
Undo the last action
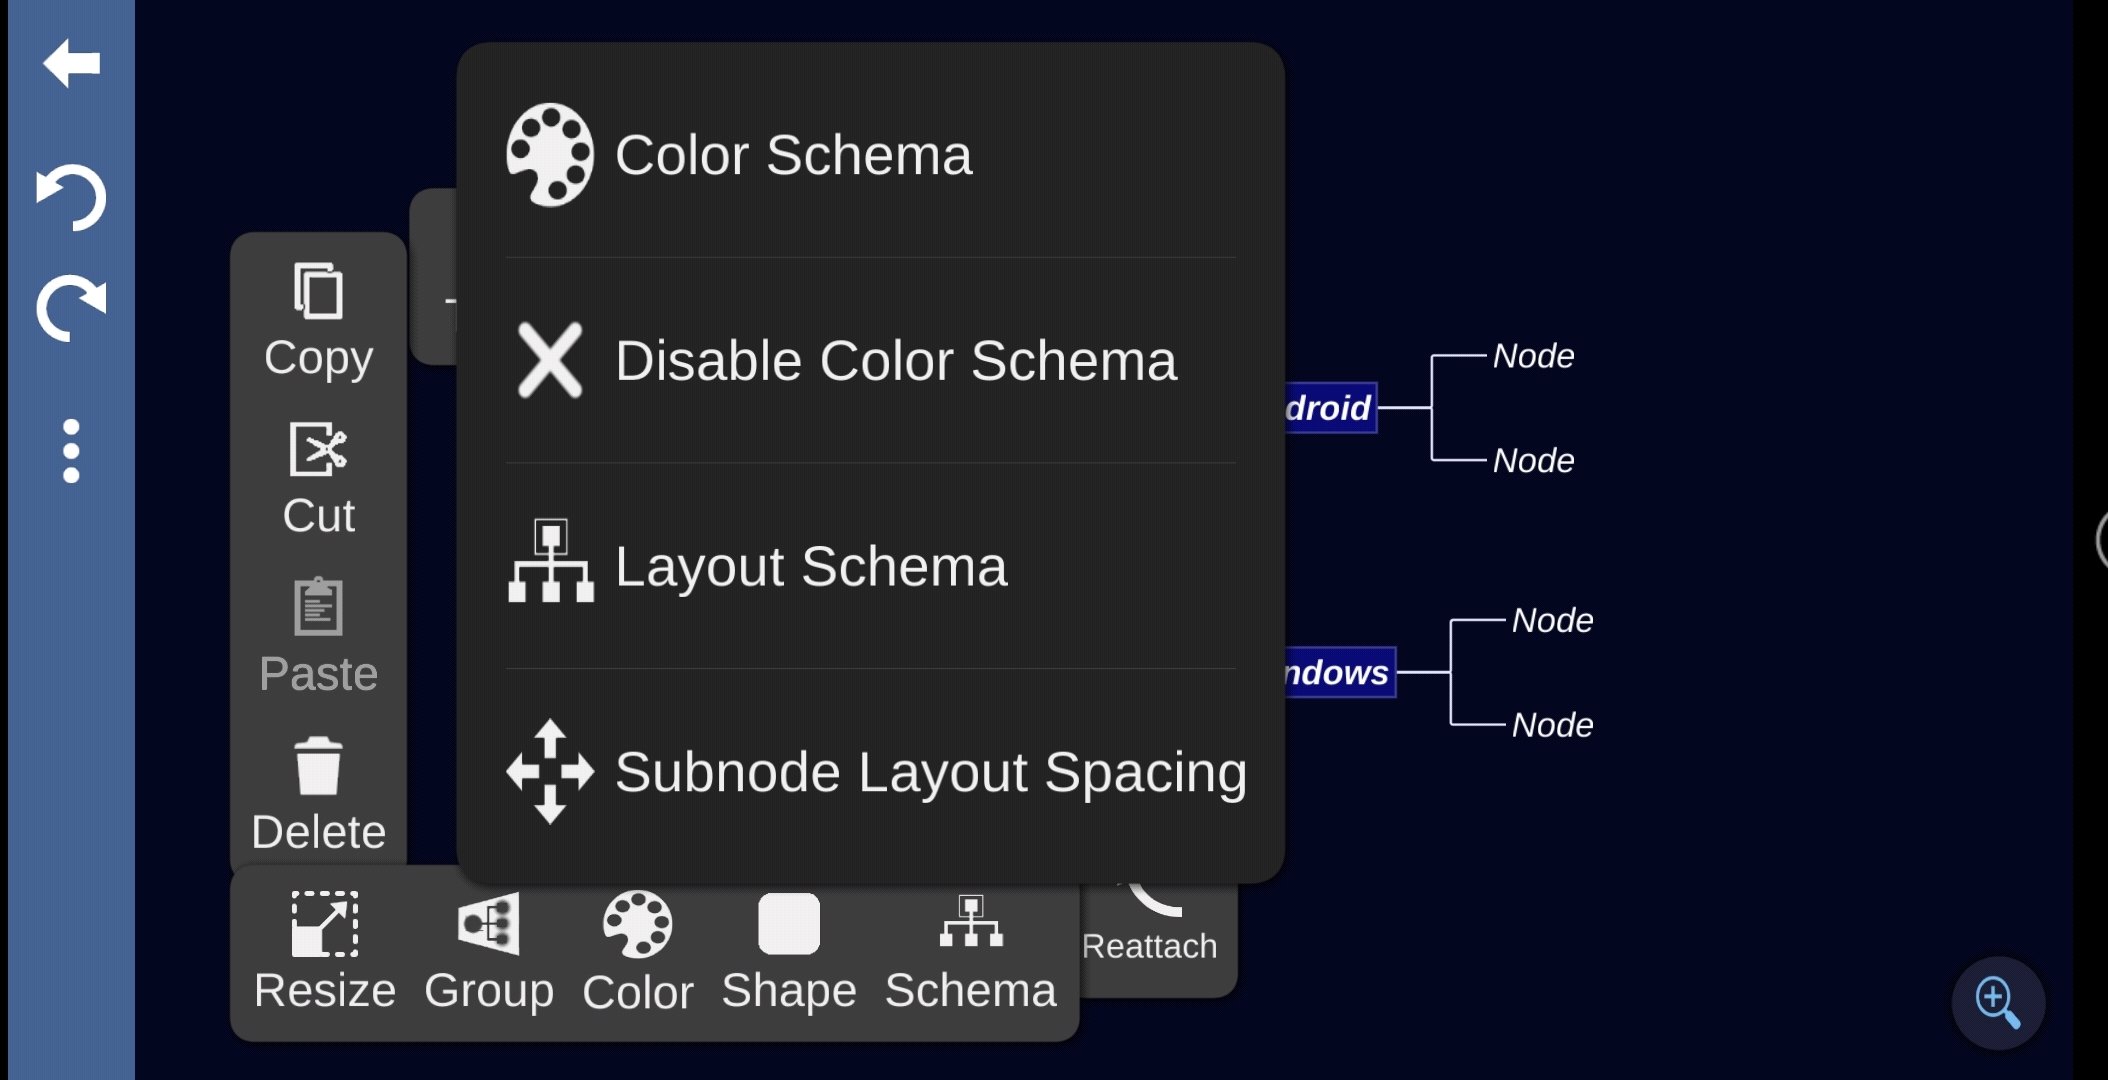[71, 197]
